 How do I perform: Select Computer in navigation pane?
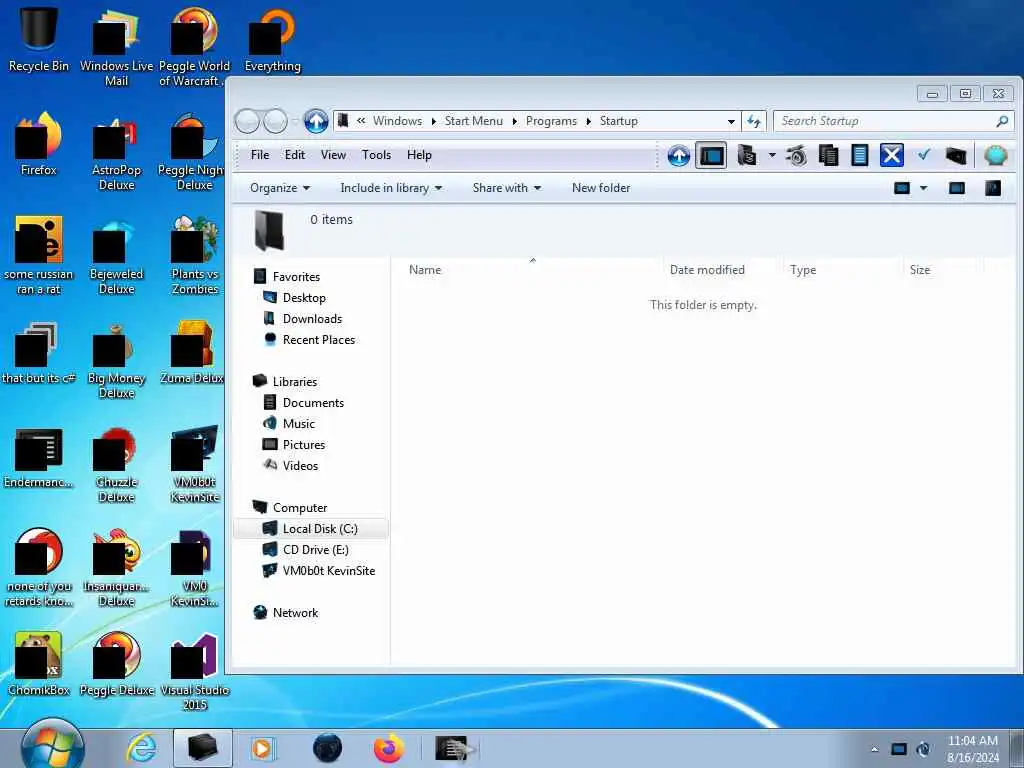[300, 507]
